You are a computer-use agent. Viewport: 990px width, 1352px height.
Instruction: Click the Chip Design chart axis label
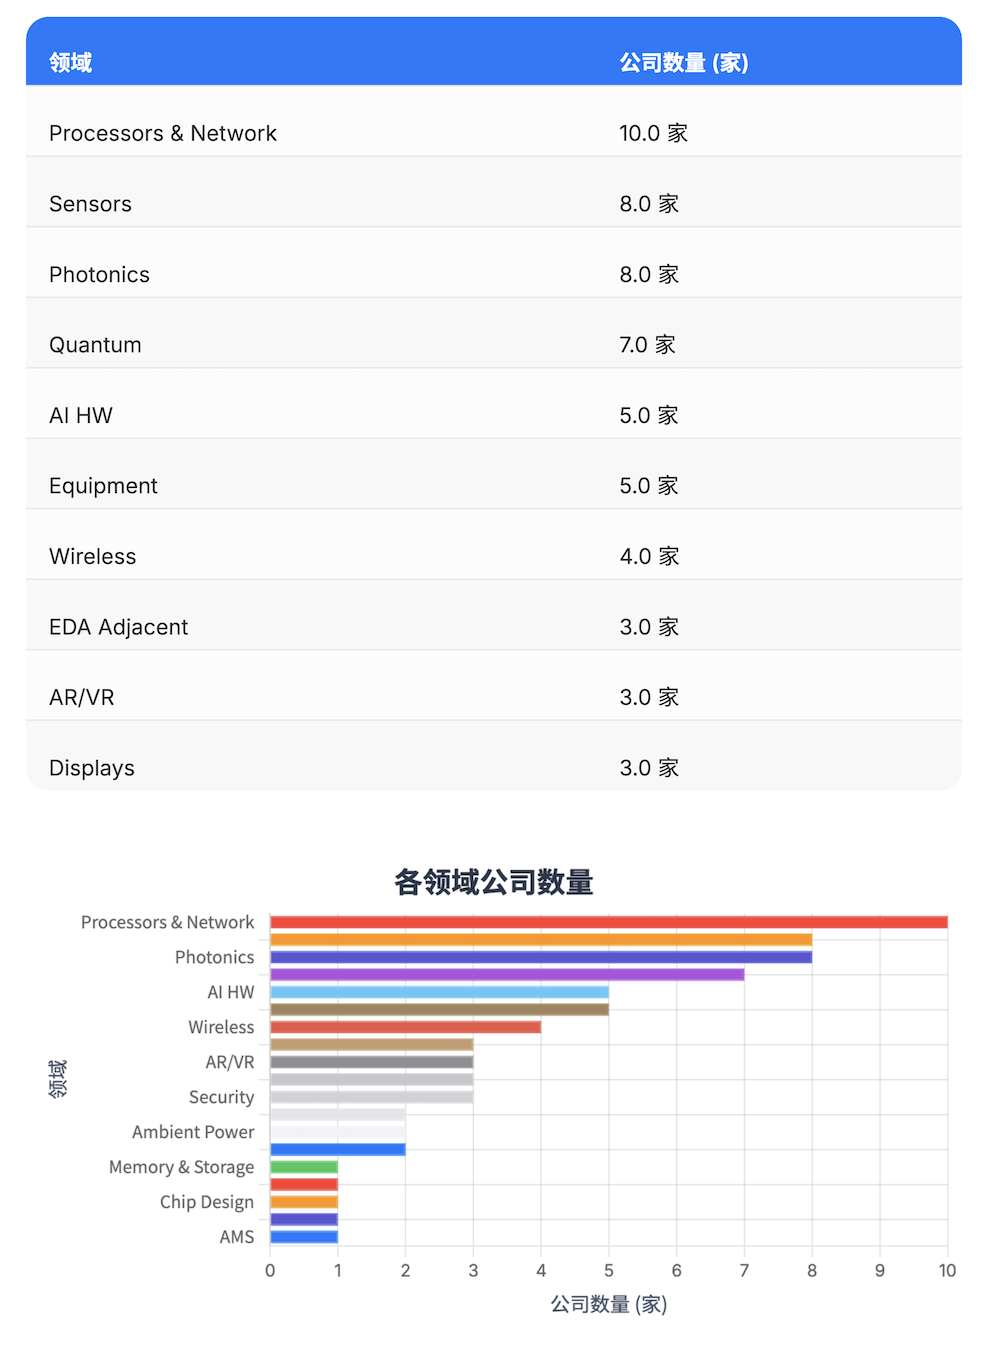tap(206, 1202)
